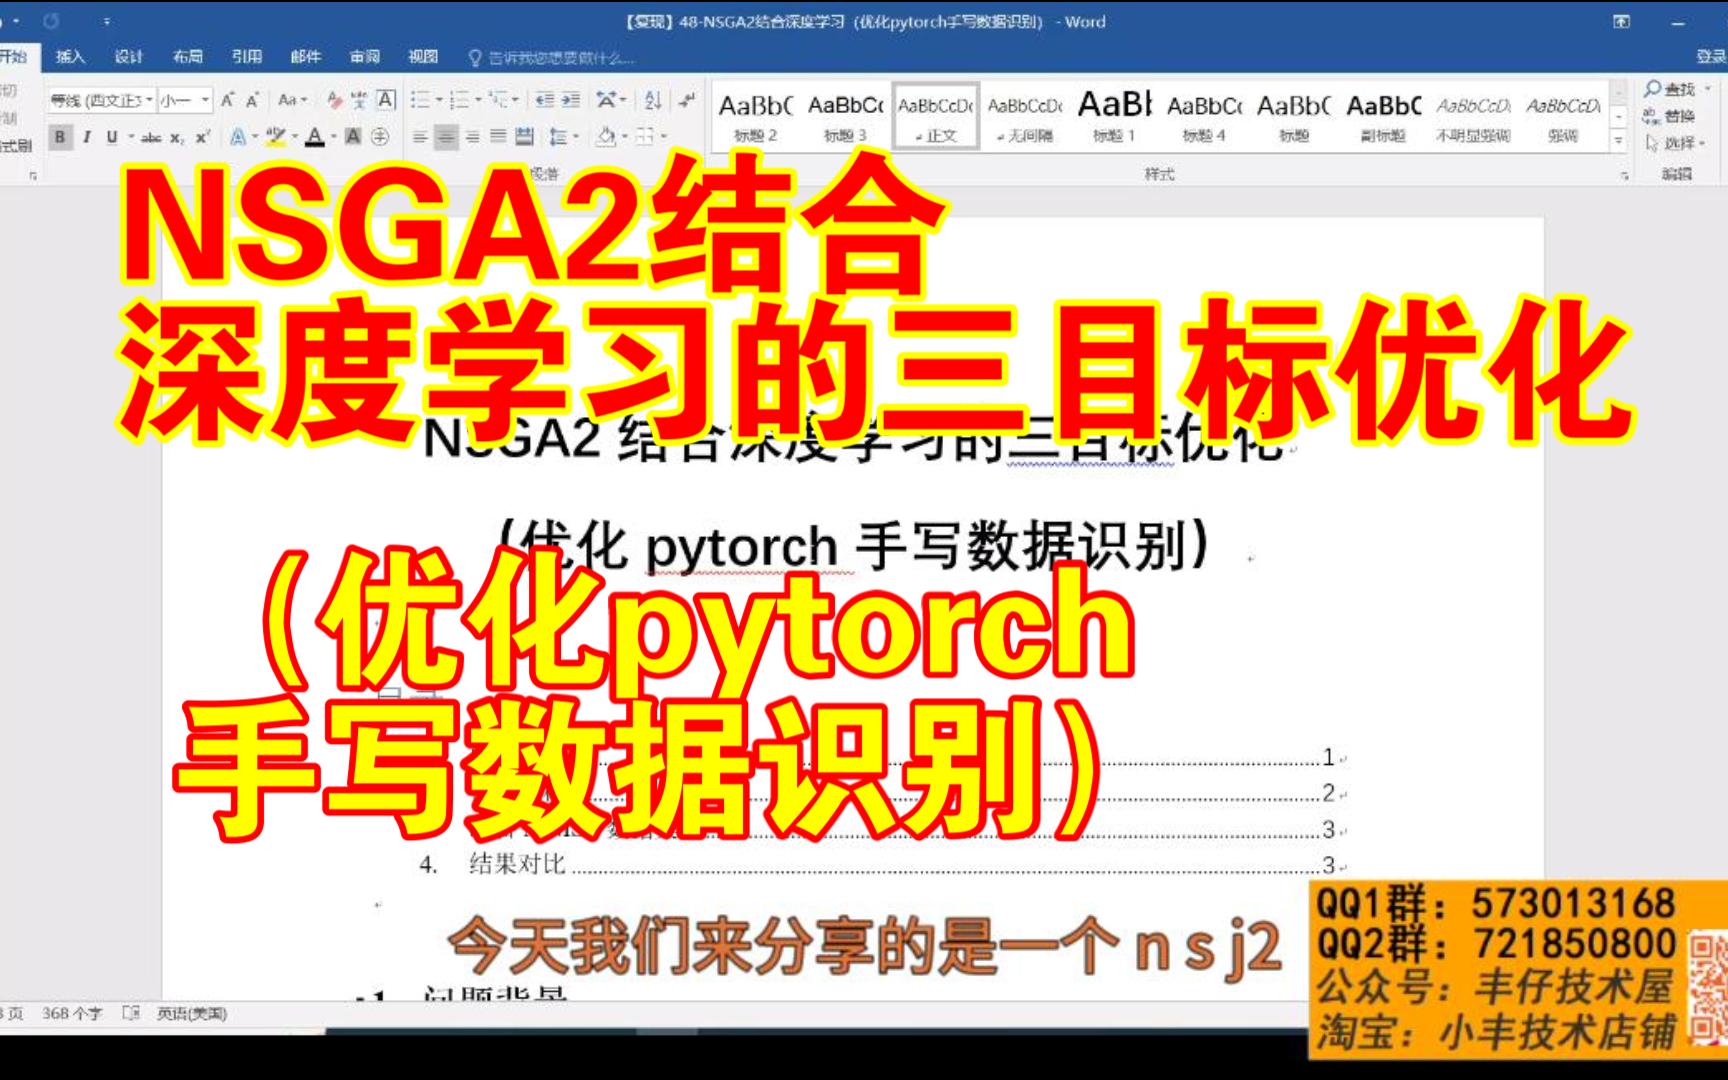Click the spelling check icon in the status bar
This screenshot has width=1728, height=1080.
[131, 1013]
